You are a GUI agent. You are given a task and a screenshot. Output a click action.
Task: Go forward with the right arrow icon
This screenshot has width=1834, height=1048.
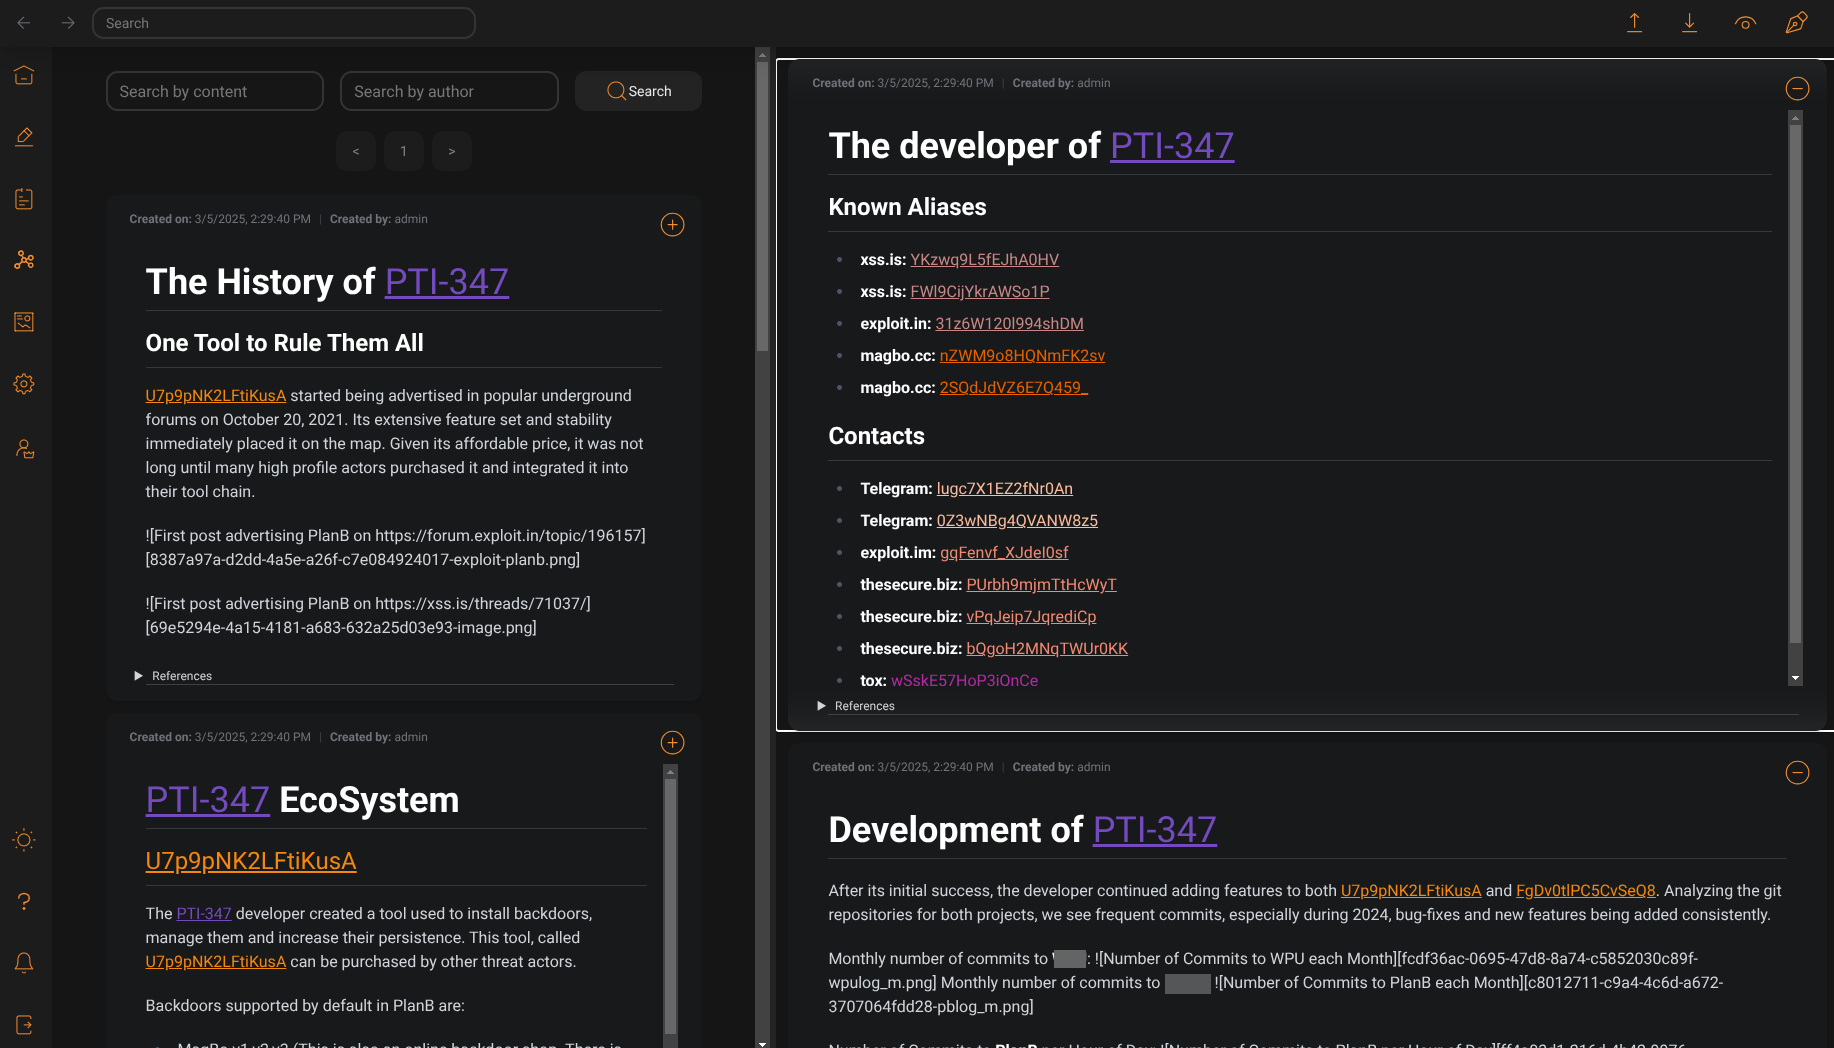[x=68, y=23]
